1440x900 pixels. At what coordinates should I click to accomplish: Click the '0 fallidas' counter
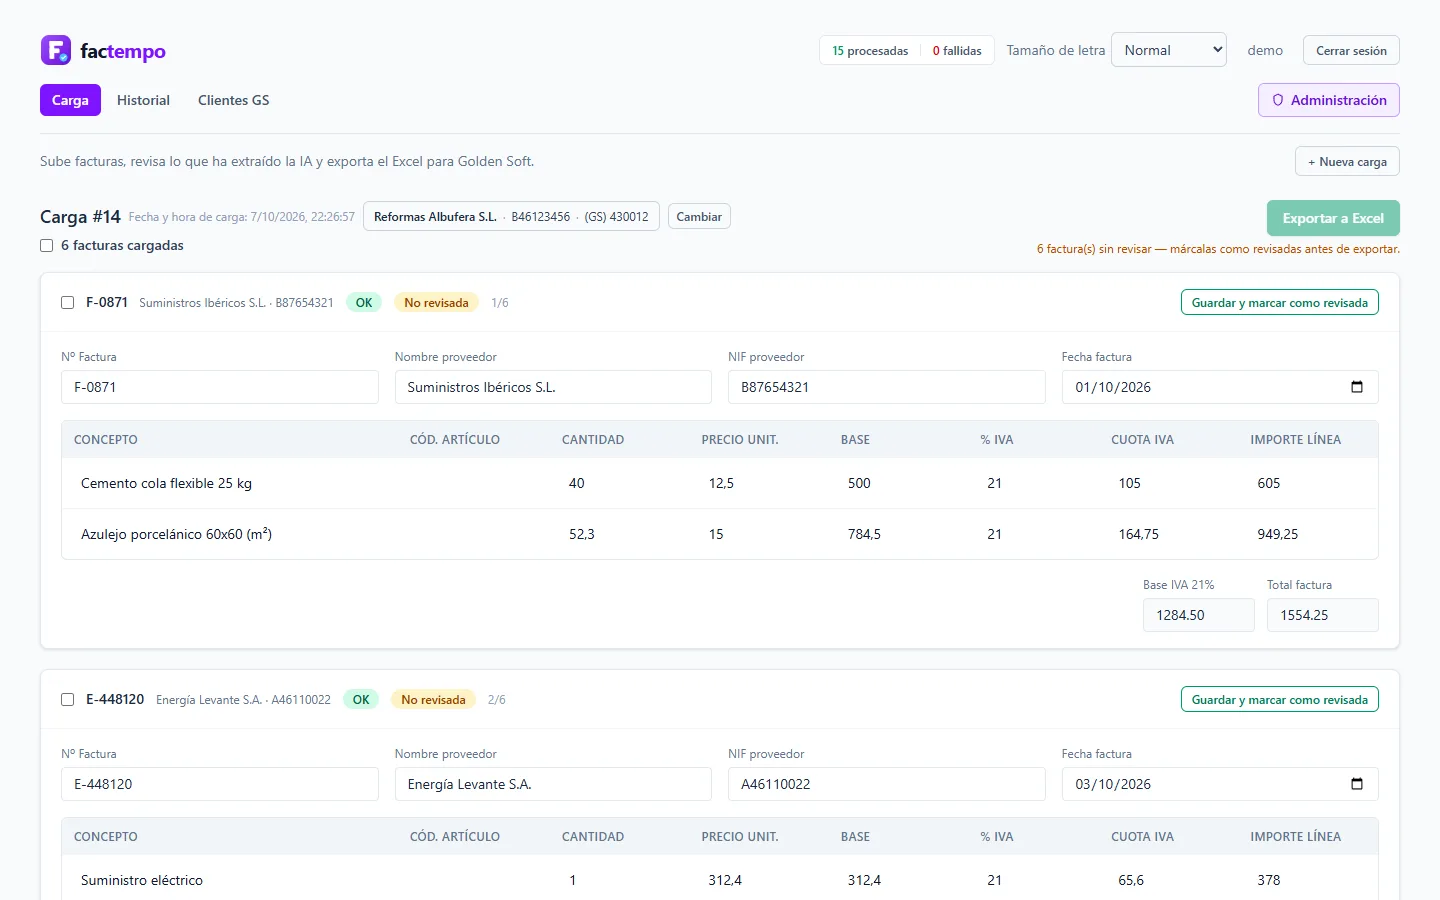tap(957, 51)
